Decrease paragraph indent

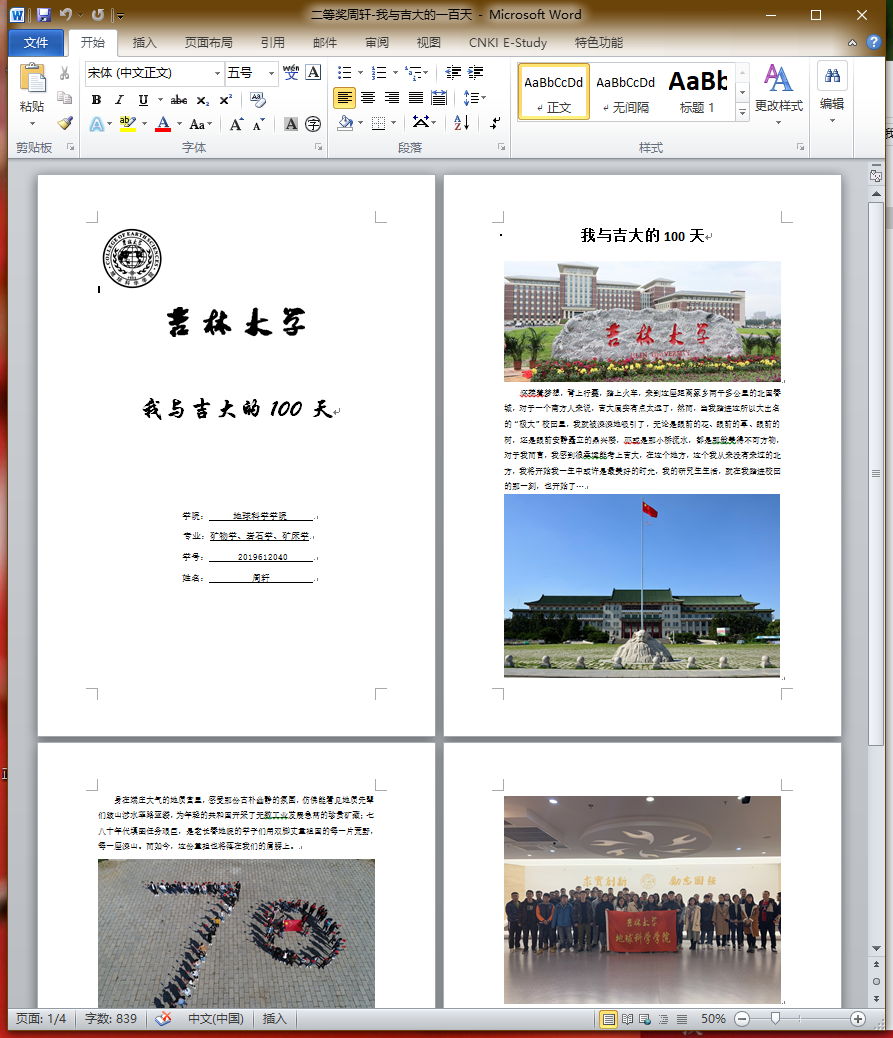(x=453, y=72)
